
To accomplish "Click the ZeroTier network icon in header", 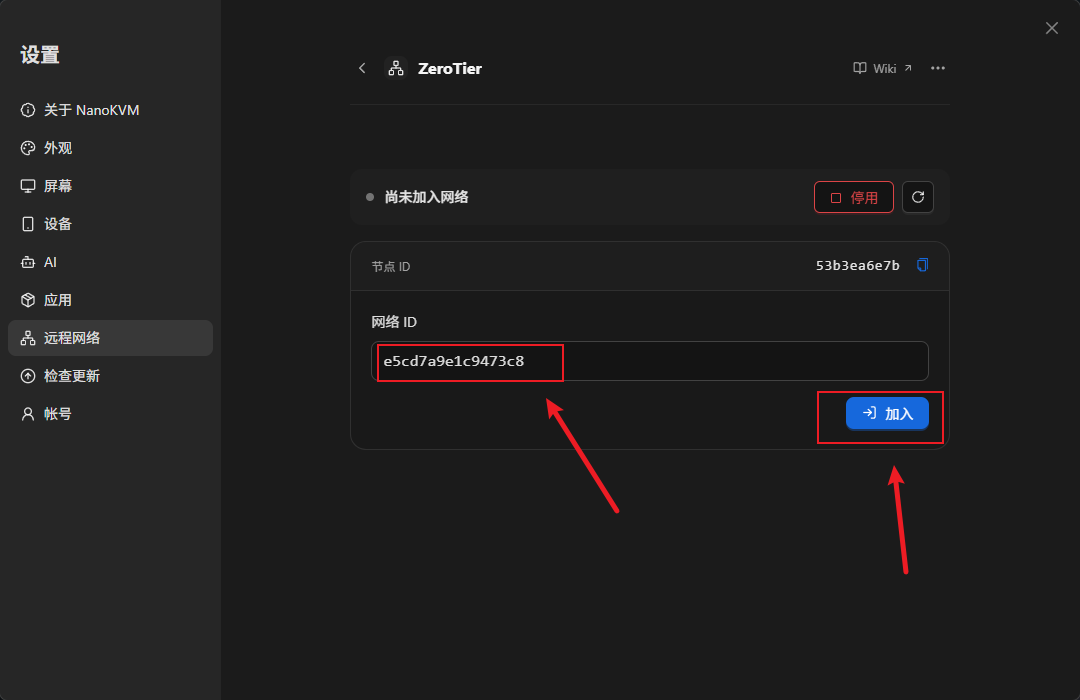I will click(x=396, y=68).
